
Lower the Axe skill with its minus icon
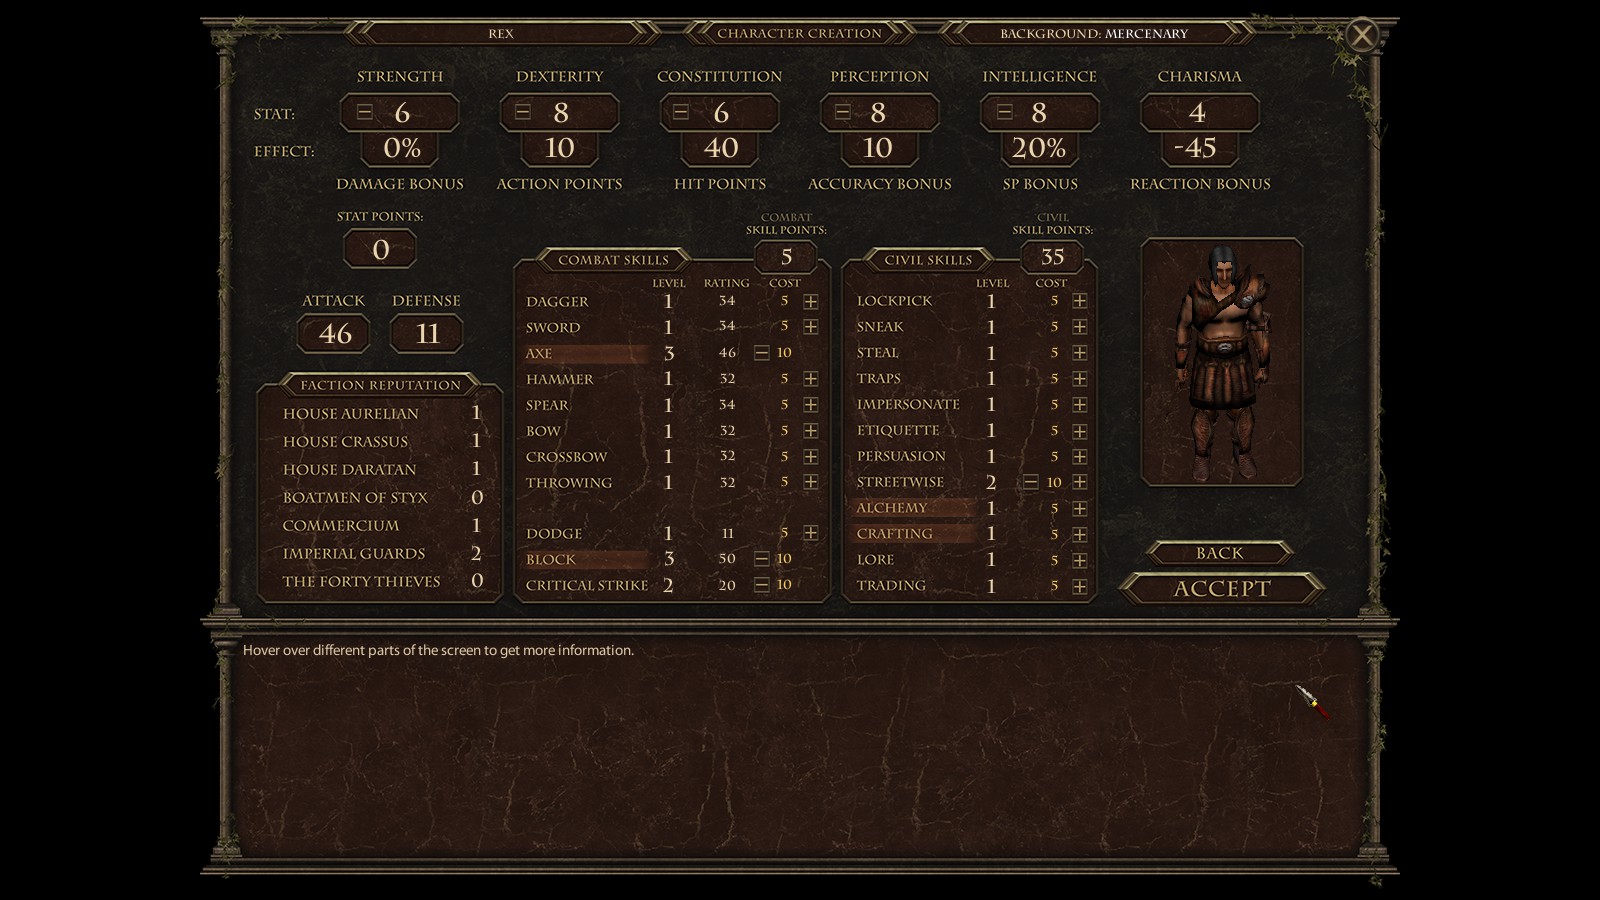(762, 353)
